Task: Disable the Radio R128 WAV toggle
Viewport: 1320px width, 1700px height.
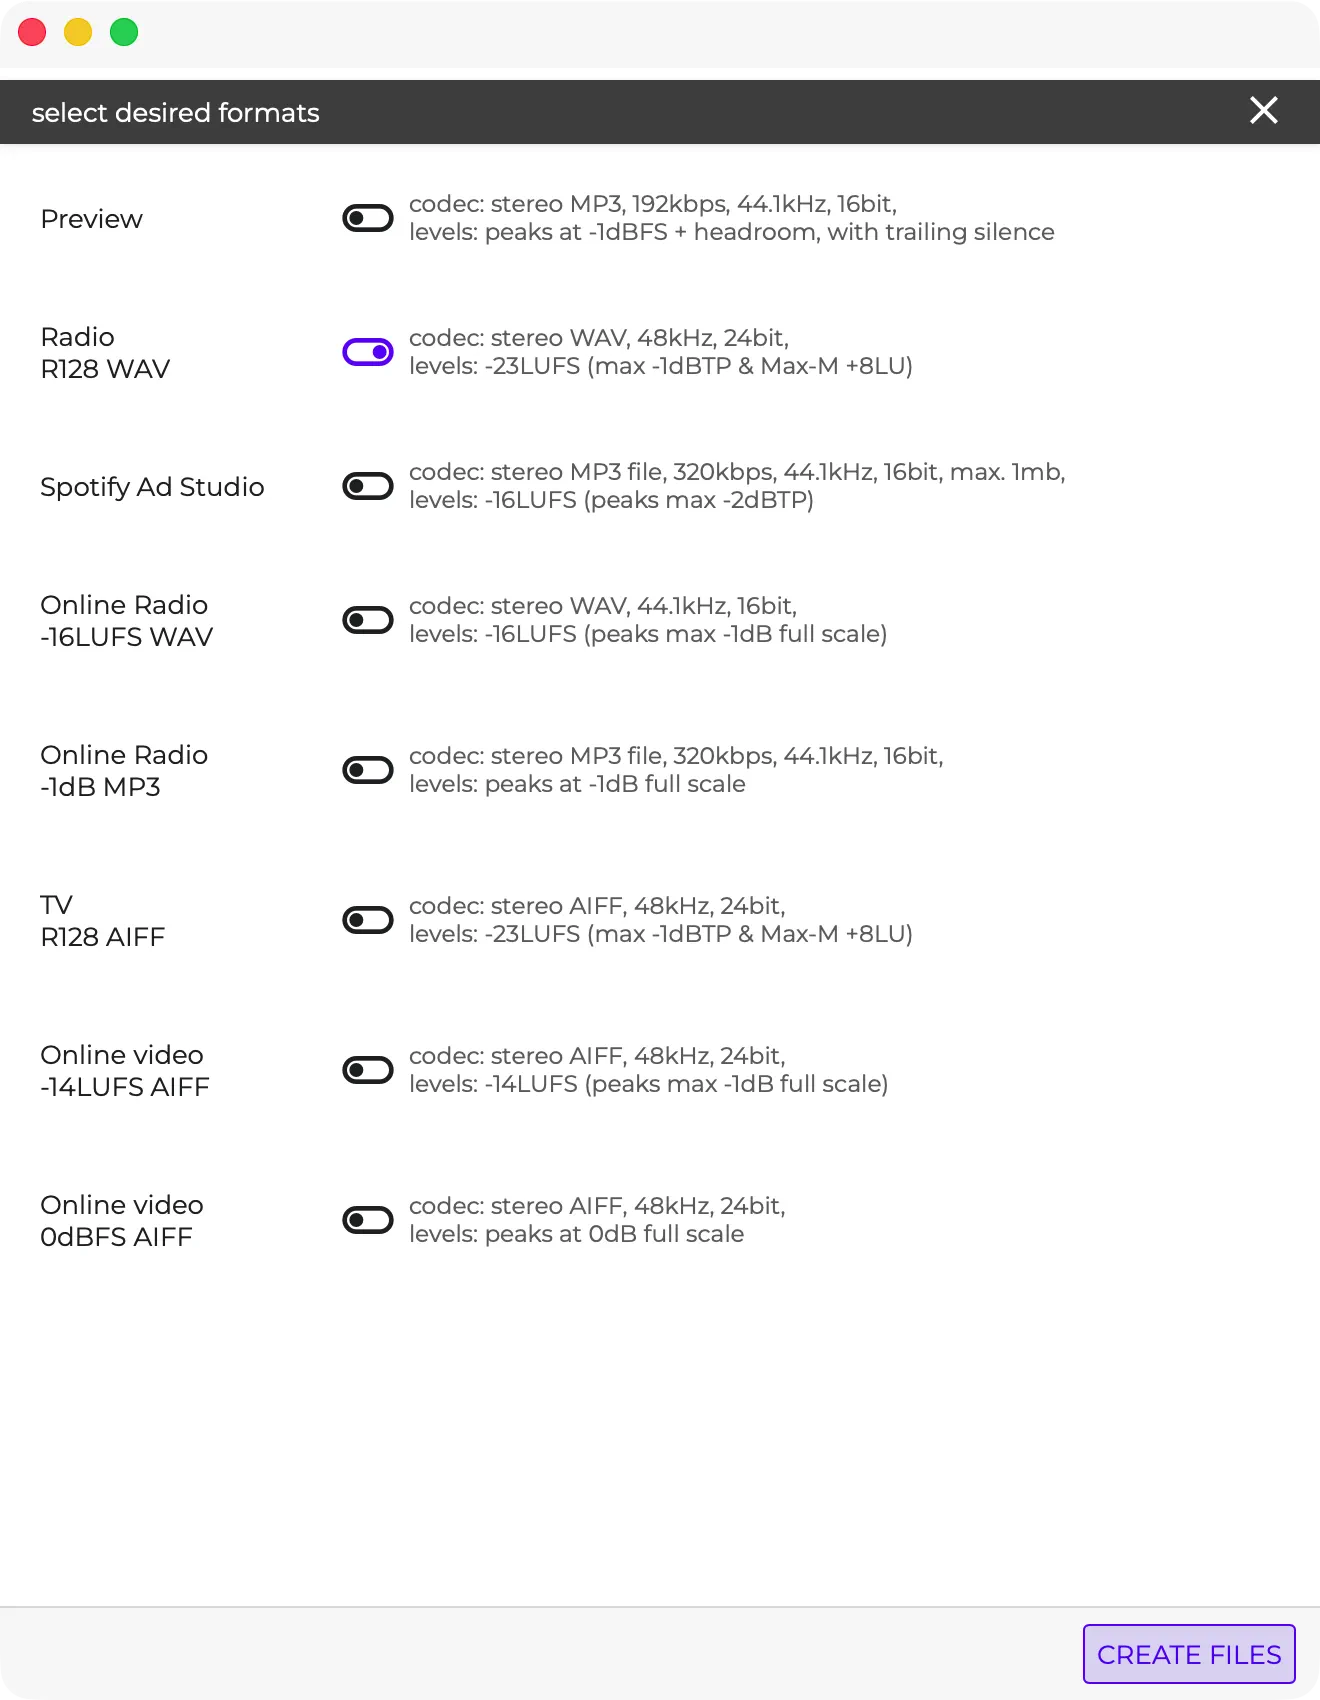Action: 368,352
